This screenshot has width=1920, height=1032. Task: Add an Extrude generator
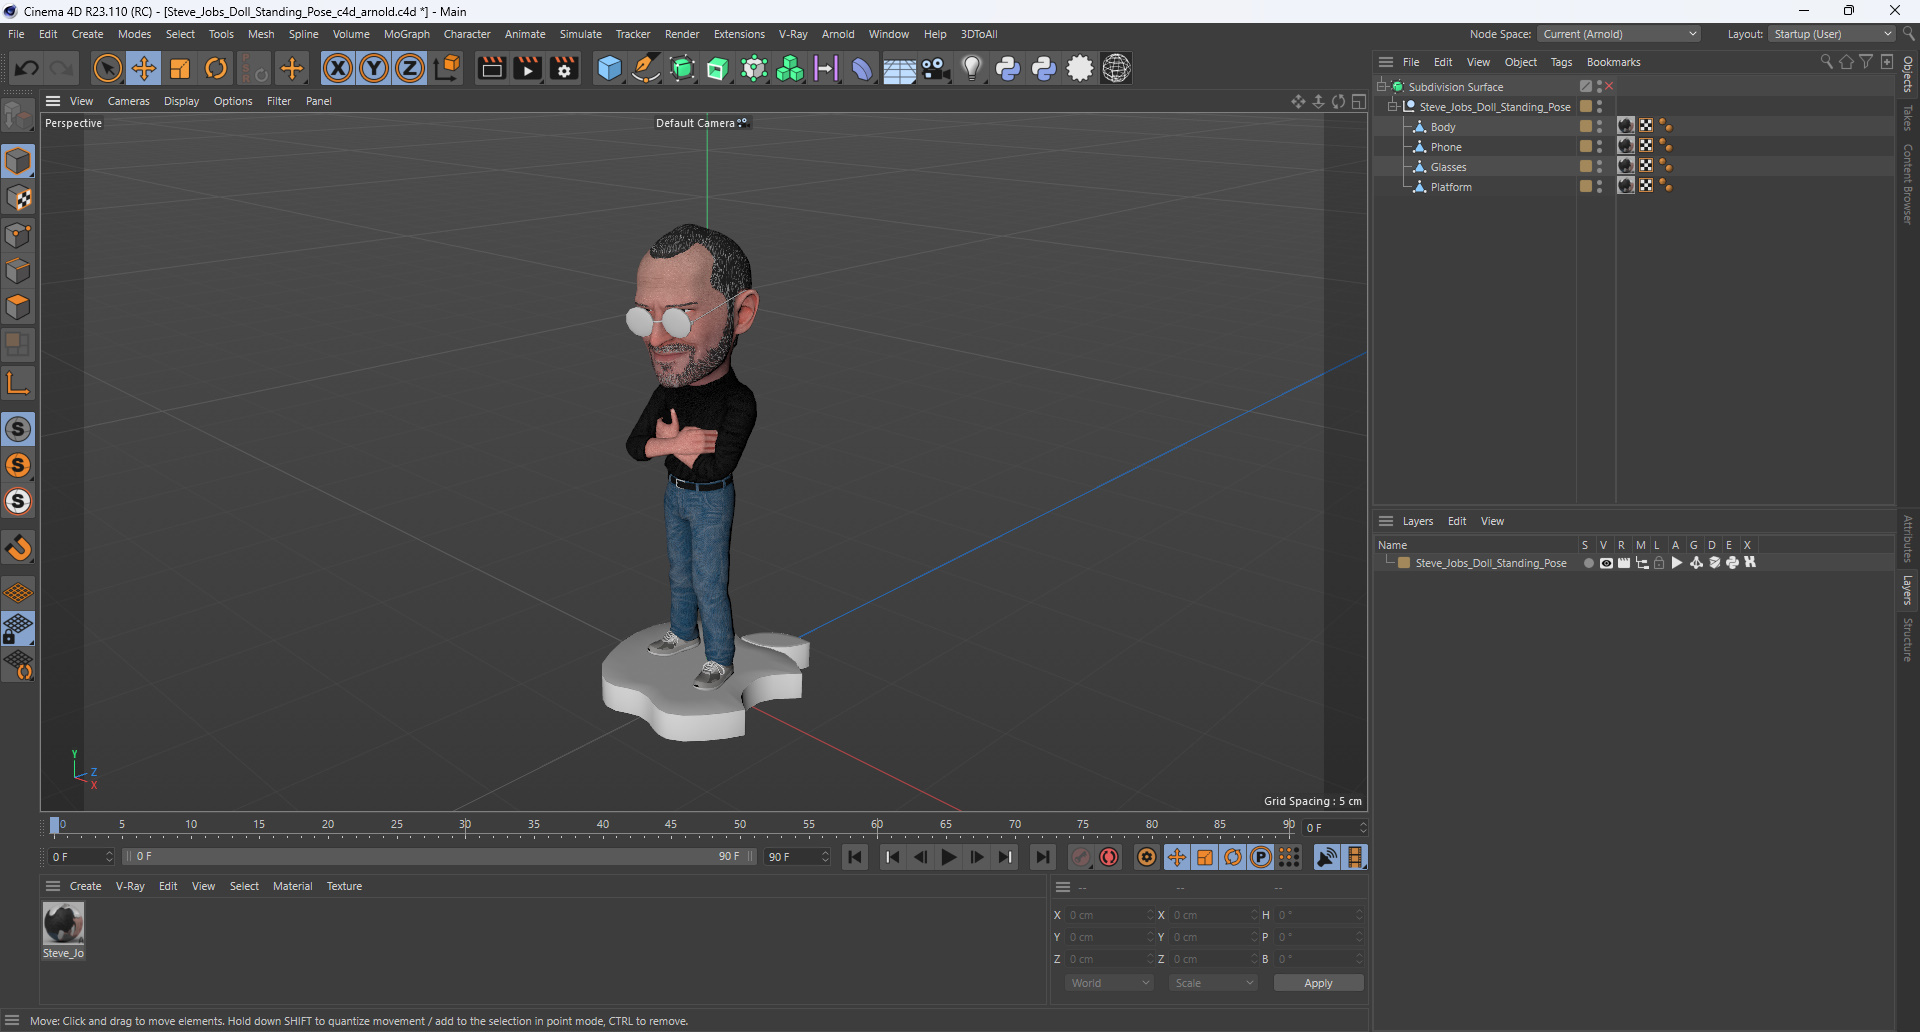(718, 68)
